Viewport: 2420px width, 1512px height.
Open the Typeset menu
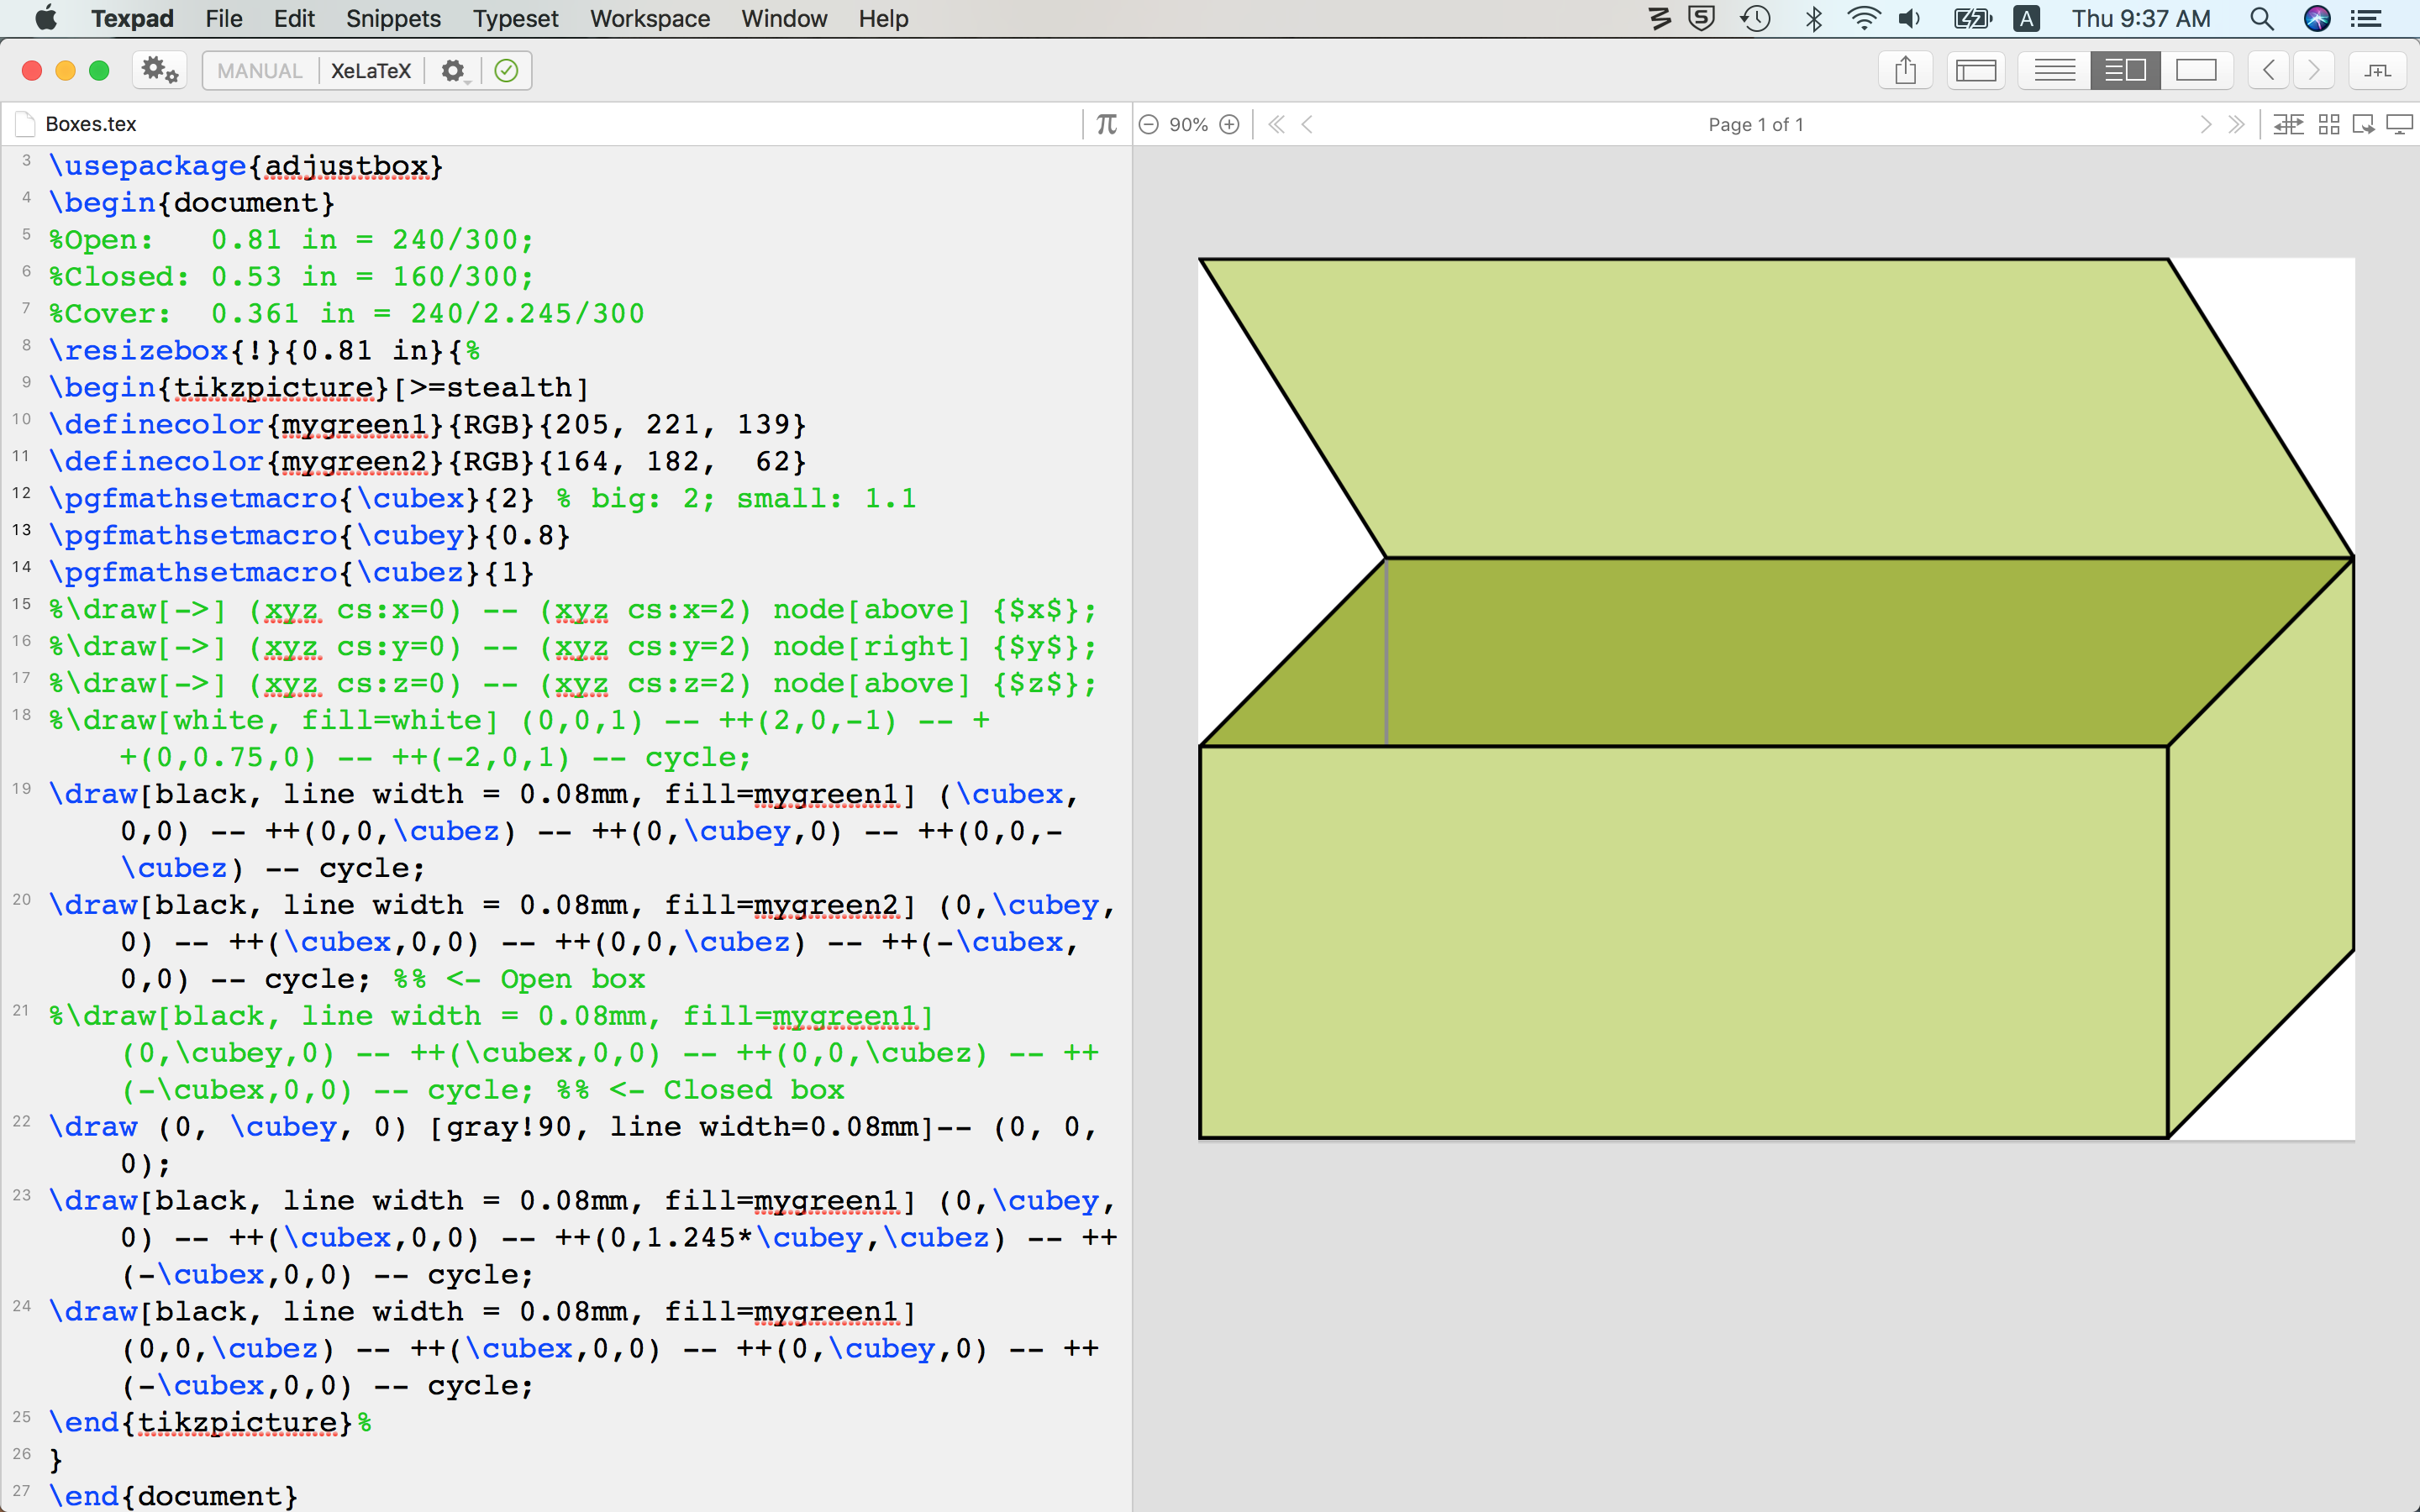tap(515, 18)
